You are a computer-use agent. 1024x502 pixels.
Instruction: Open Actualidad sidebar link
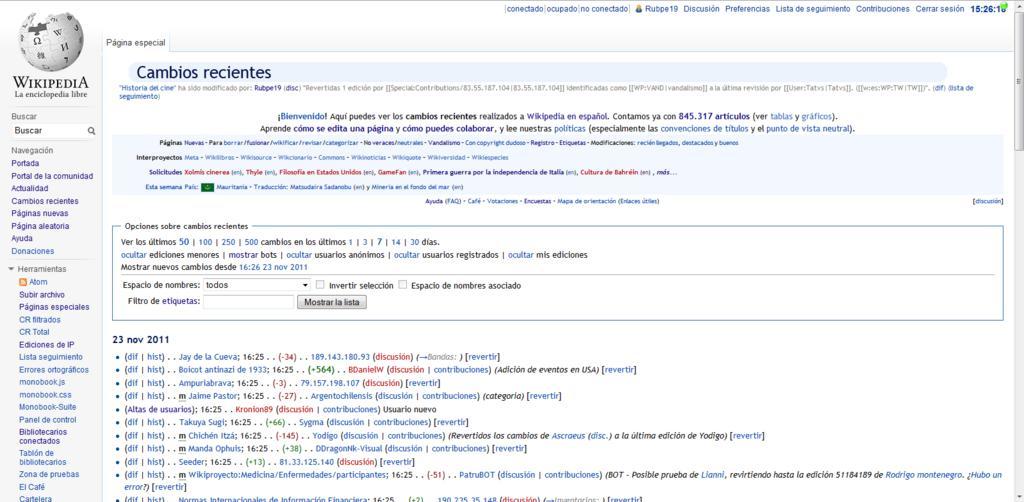(29, 189)
